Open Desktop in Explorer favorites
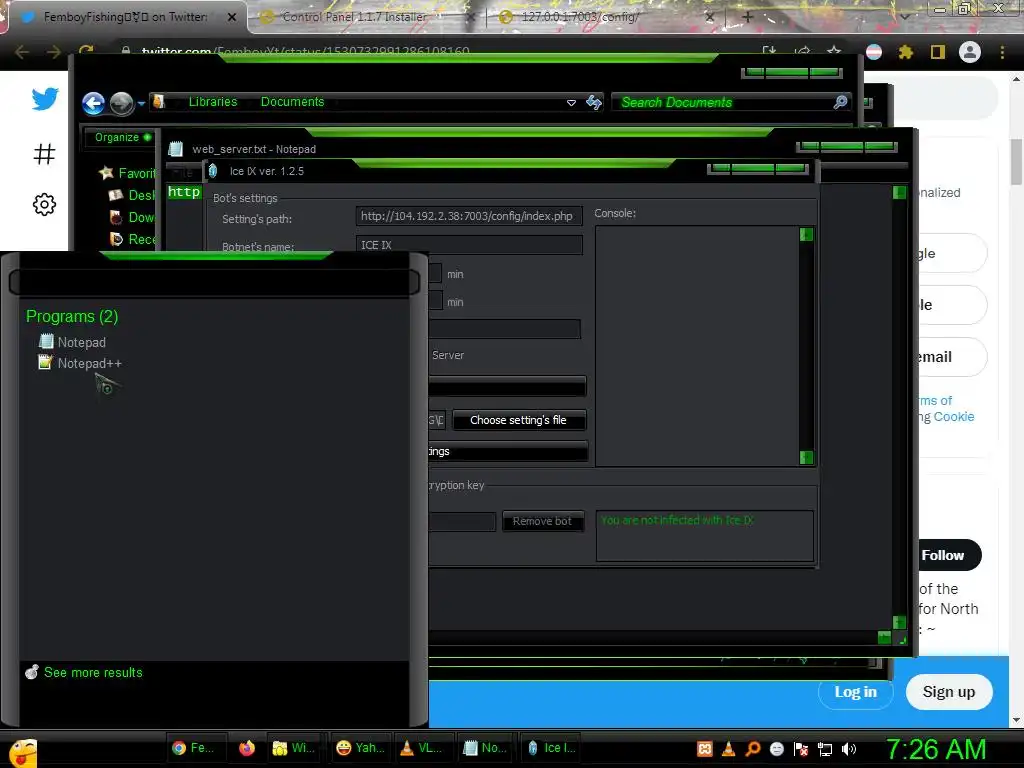Screen dimensions: 1024x768 pyautogui.click(x=133, y=195)
